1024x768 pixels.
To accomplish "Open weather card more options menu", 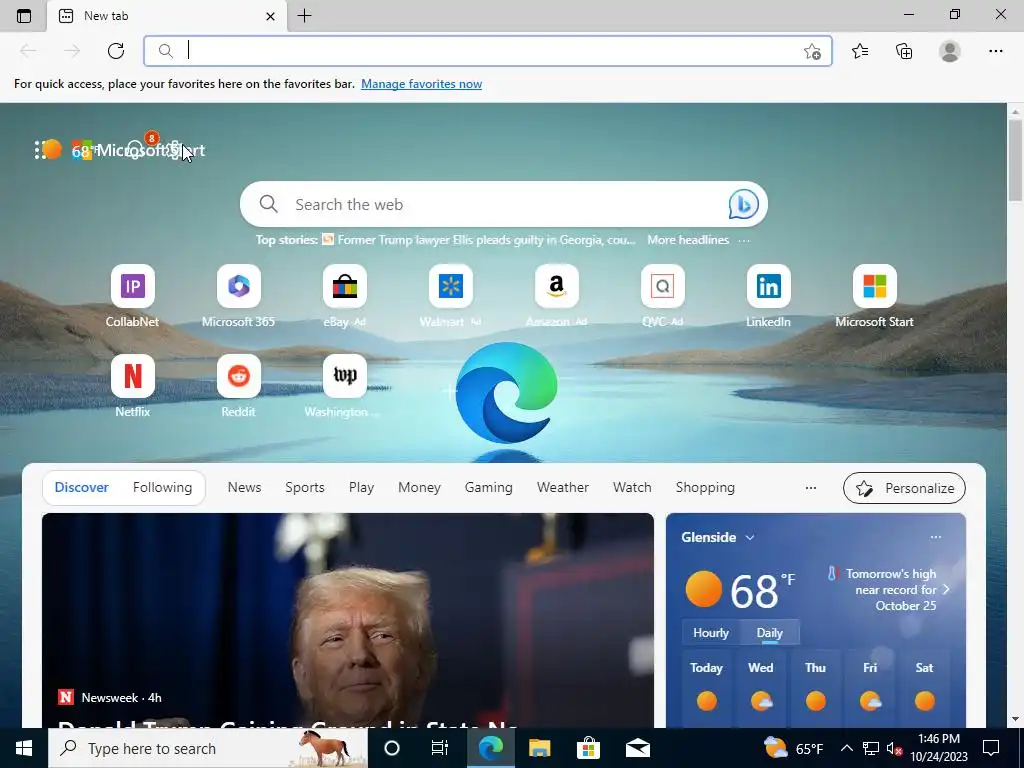I will (x=935, y=537).
